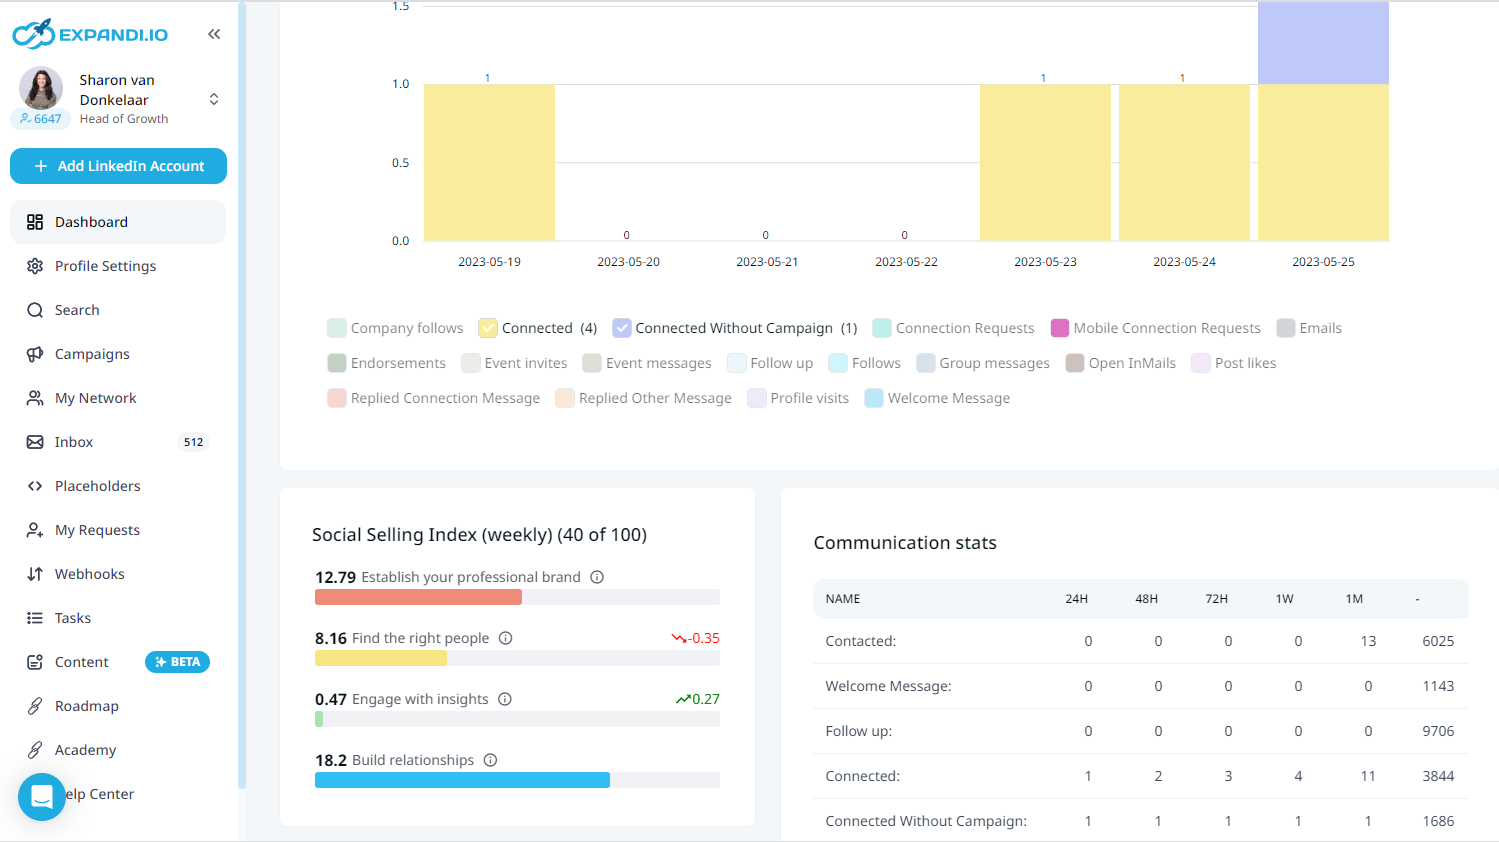This screenshot has width=1499, height=842.
Task: Go to Profile Settings
Action: pyautogui.click(x=118, y=266)
